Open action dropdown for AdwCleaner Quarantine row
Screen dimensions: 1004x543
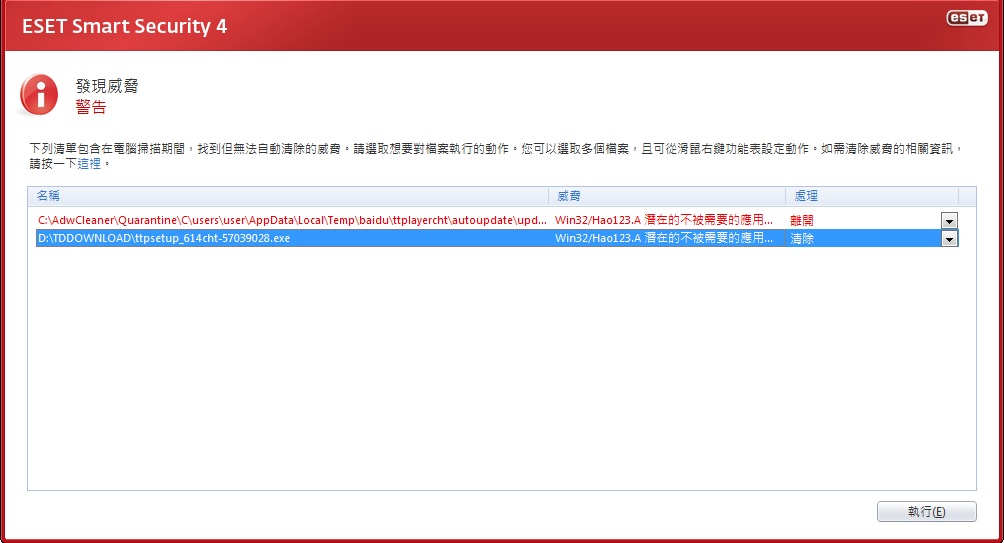click(949, 220)
